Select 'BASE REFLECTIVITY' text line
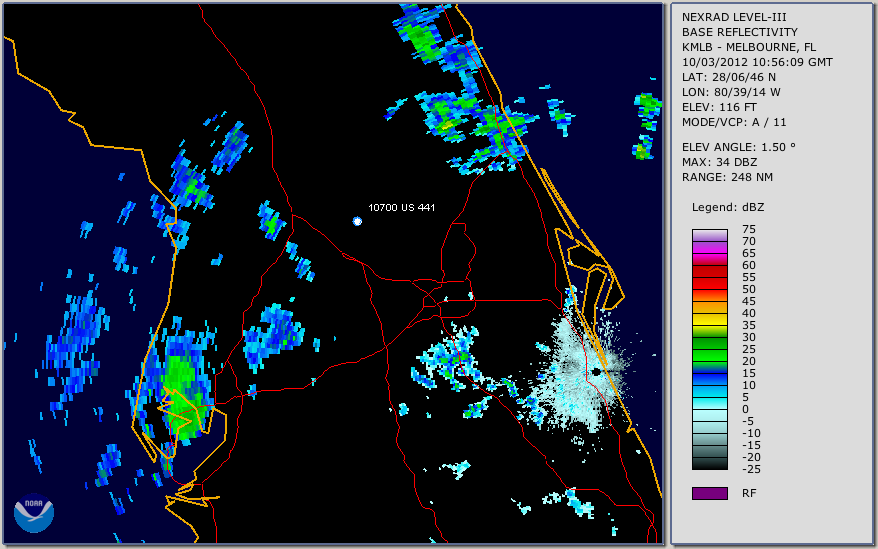The height and width of the screenshot is (549, 878). point(740,32)
